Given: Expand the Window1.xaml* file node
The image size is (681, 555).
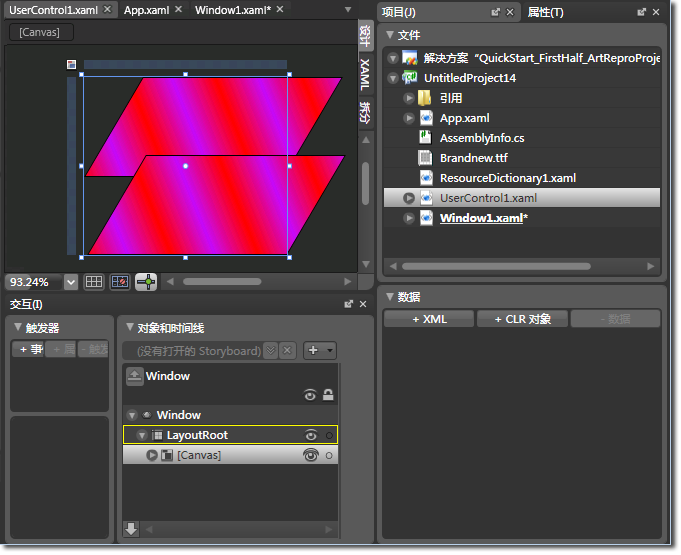Looking at the screenshot, I should [408, 218].
